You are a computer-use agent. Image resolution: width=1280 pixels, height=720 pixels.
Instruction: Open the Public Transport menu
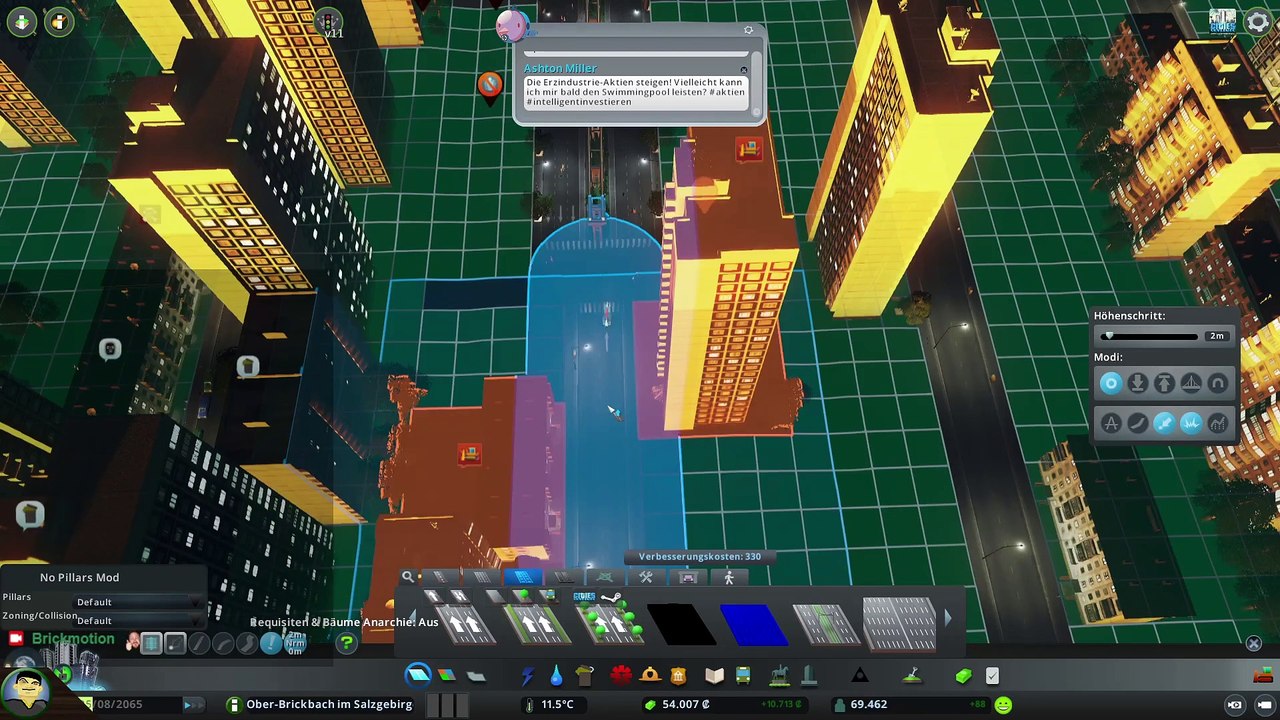point(743,676)
